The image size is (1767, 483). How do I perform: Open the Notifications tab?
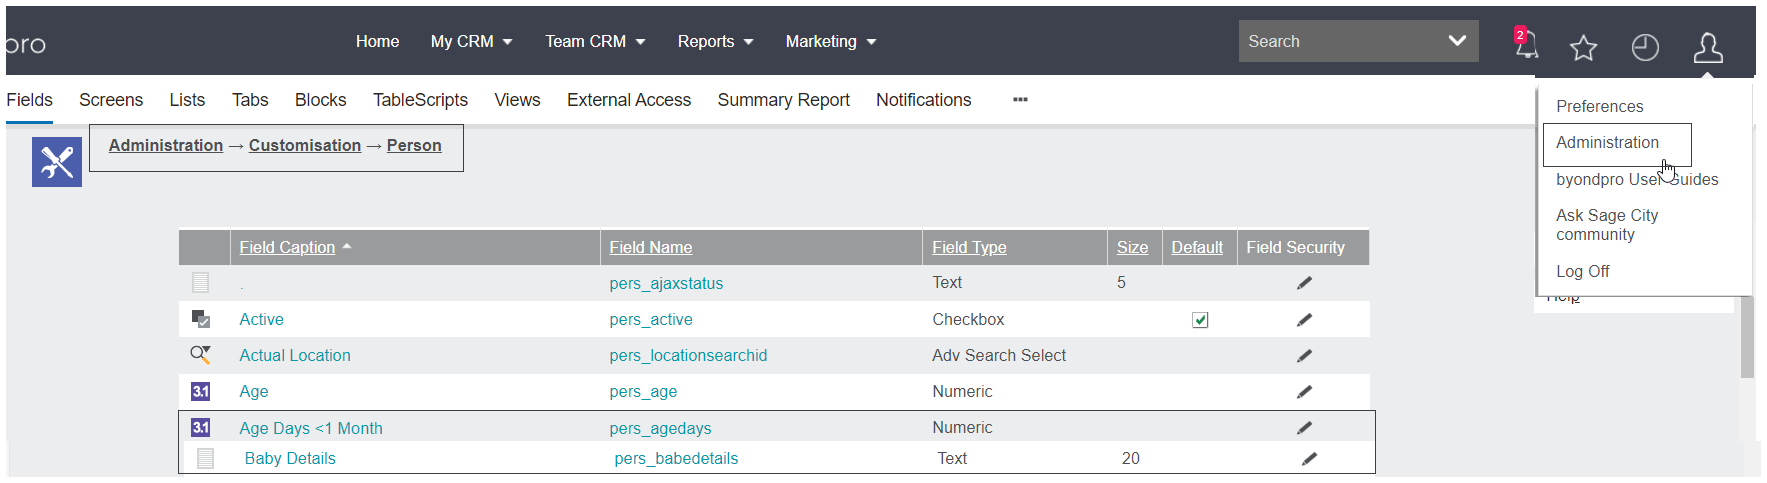tap(923, 100)
